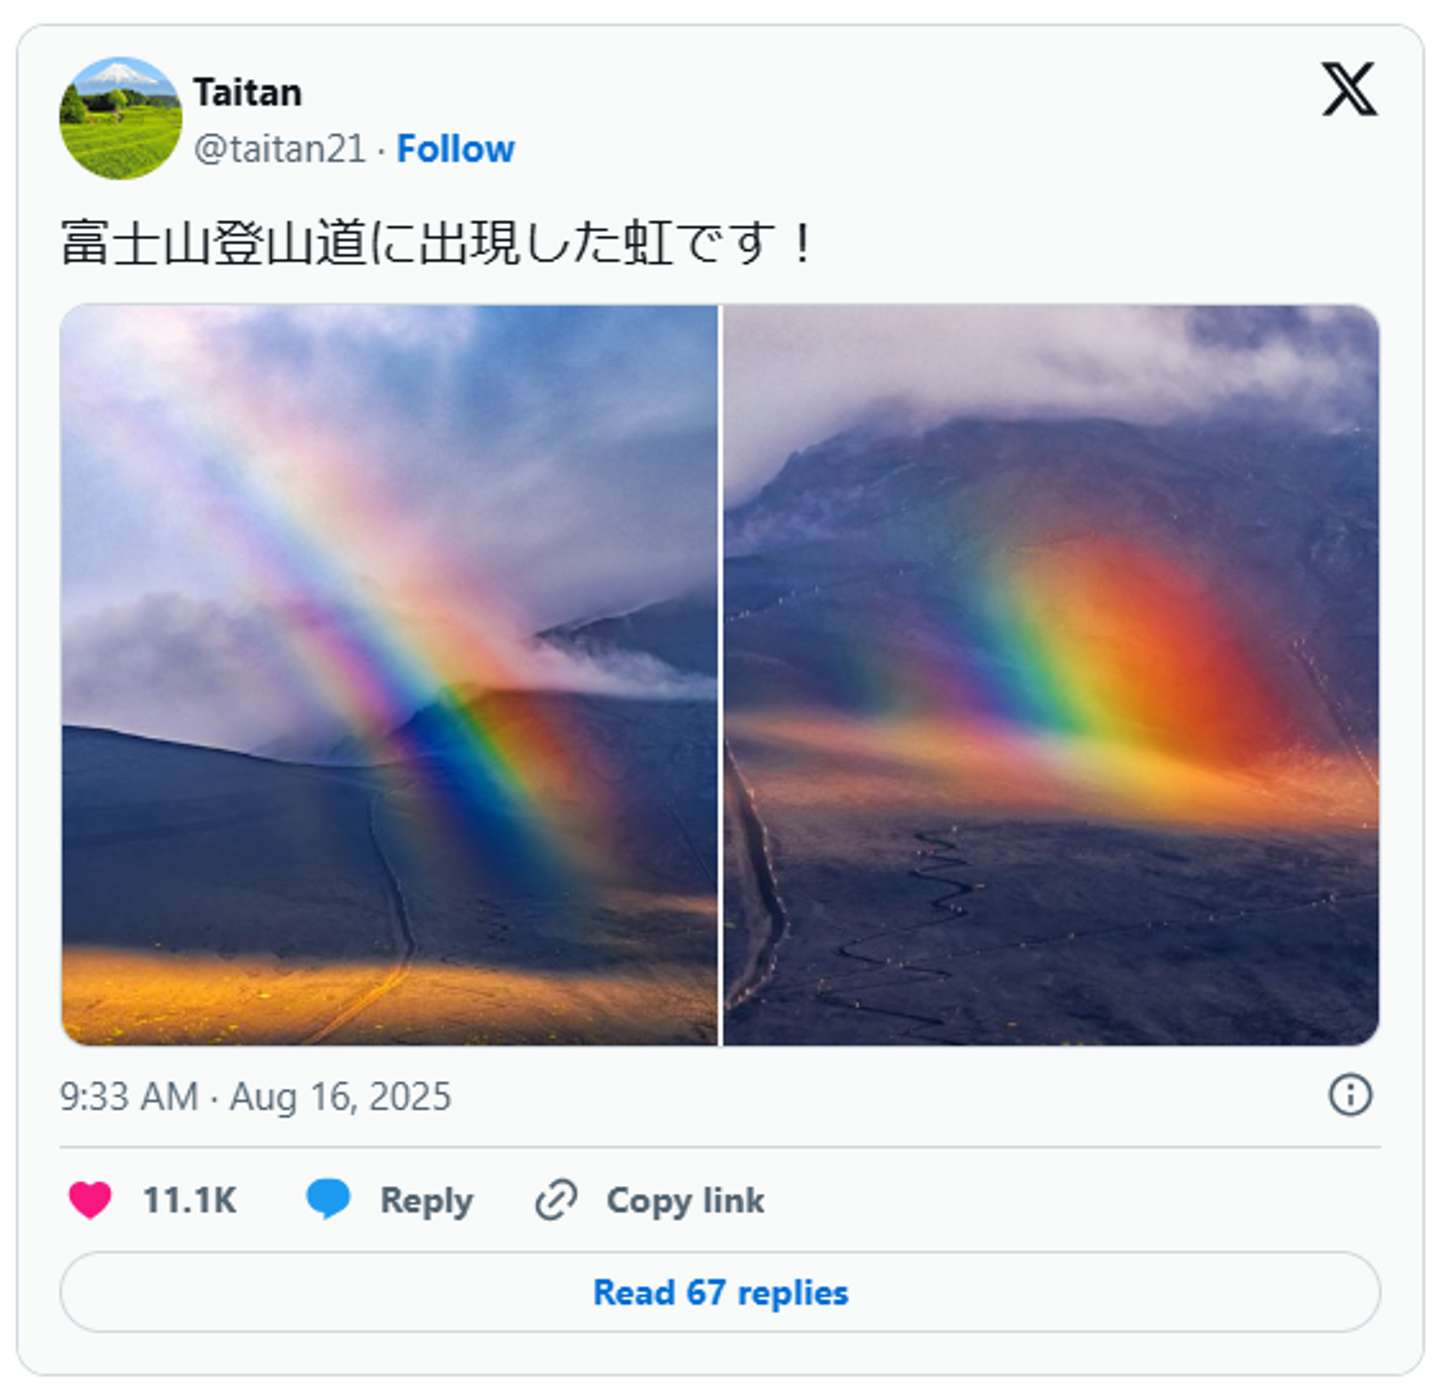Open the right rainbow mountain photo

tap(1051, 675)
